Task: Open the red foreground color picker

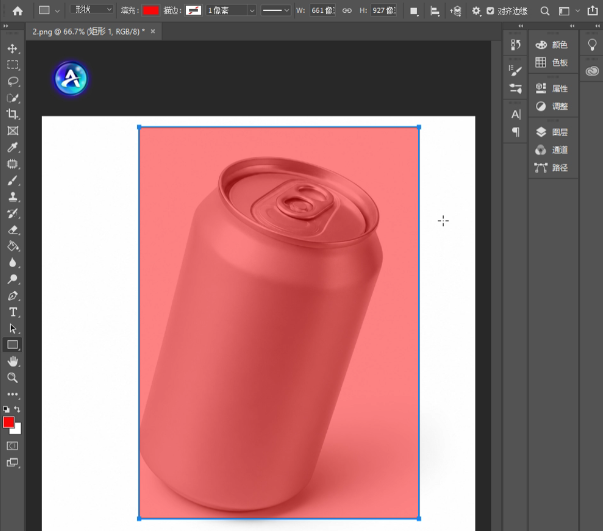Action: click(8, 422)
